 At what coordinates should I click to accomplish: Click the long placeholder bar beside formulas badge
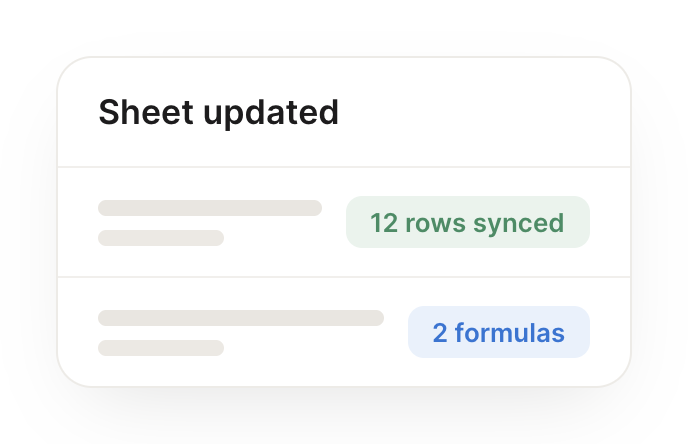(241, 318)
